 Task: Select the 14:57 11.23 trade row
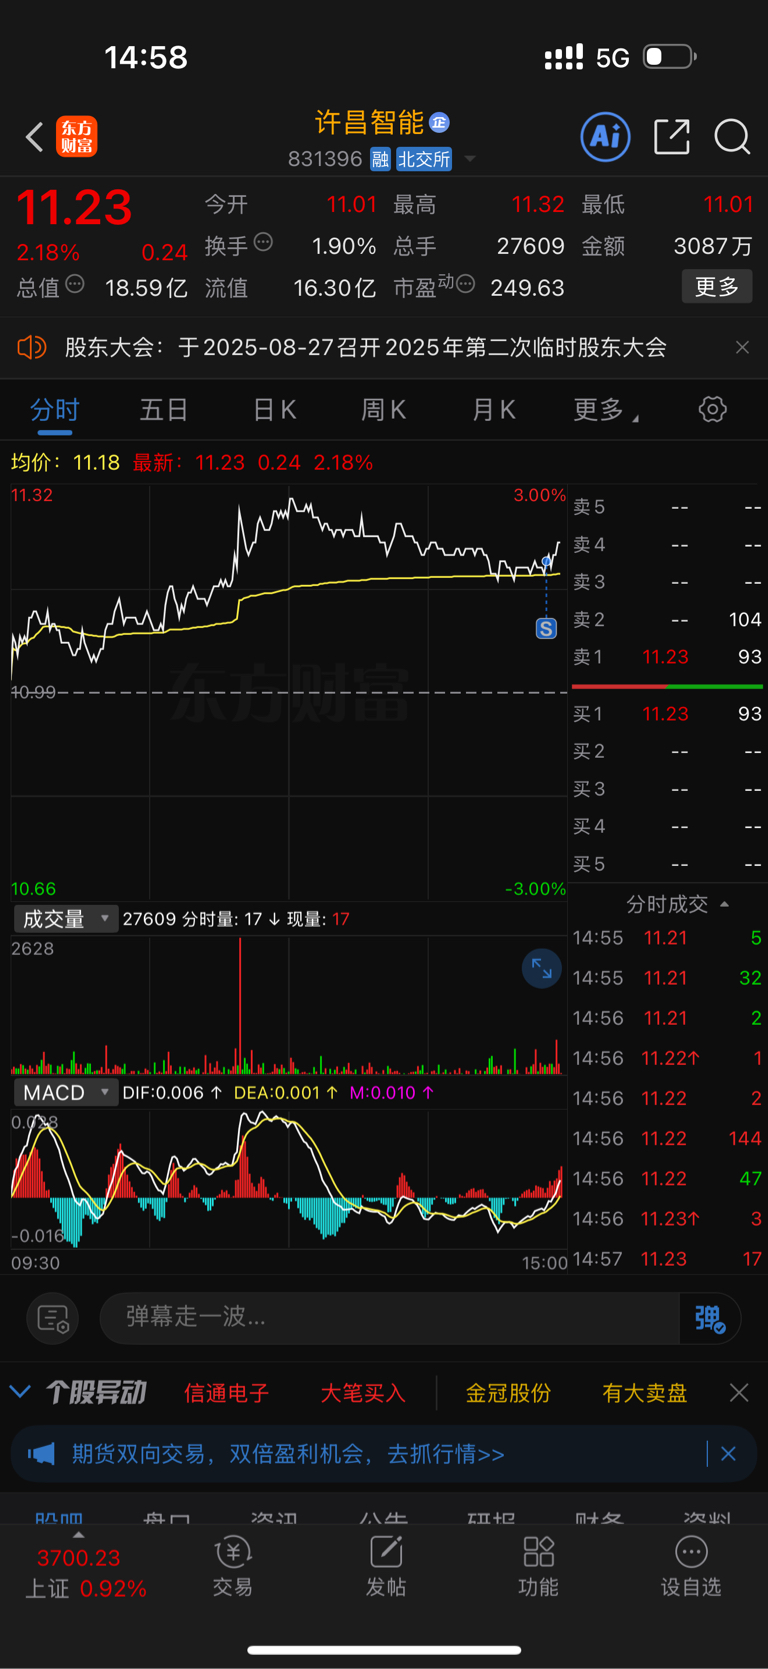pyautogui.click(x=667, y=1259)
